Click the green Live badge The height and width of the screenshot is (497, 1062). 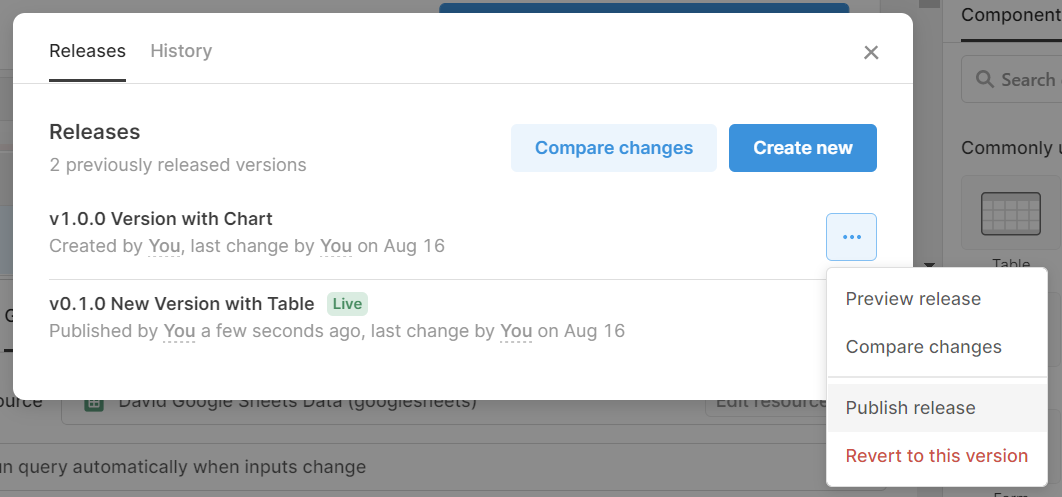click(347, 304)
